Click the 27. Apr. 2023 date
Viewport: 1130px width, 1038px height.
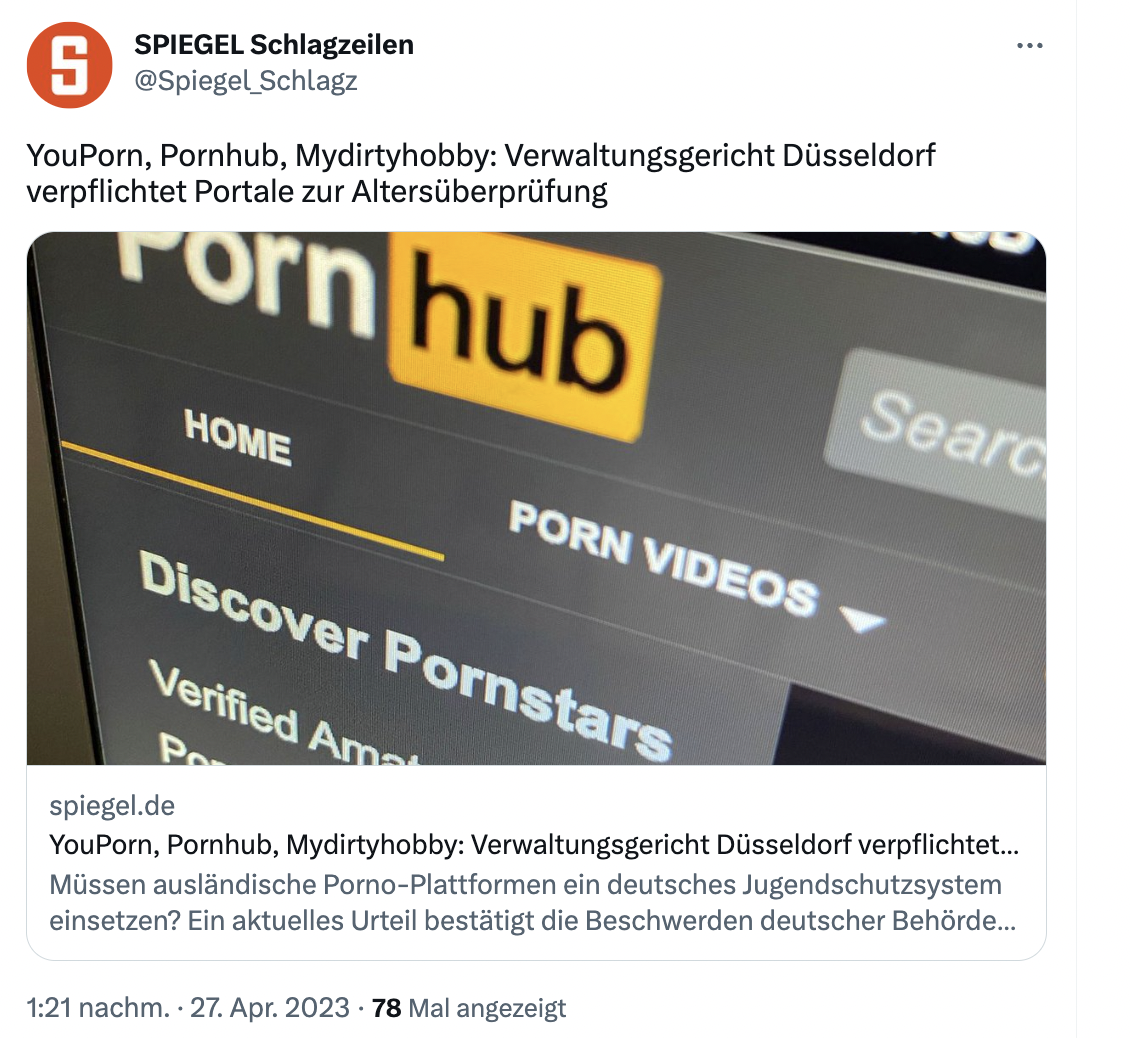[x=270, y=1008]
